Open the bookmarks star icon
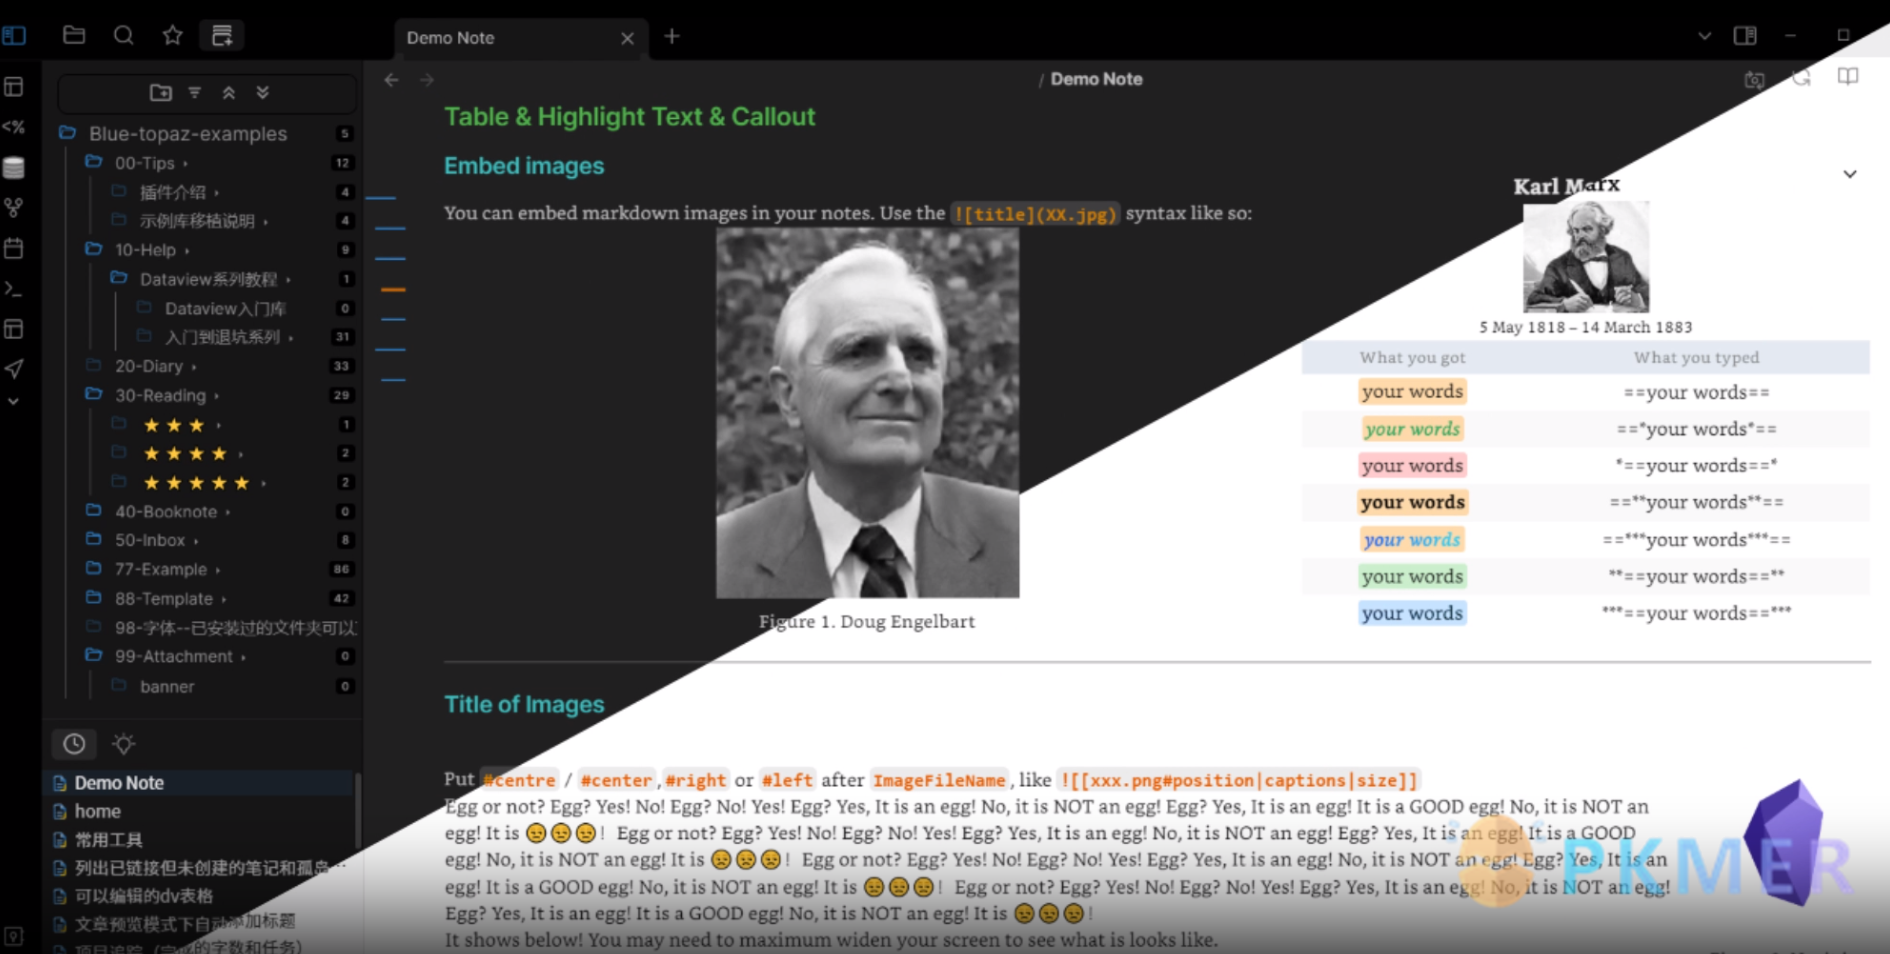This screenshot has height=954, width=1890. [x=172, y=36]
